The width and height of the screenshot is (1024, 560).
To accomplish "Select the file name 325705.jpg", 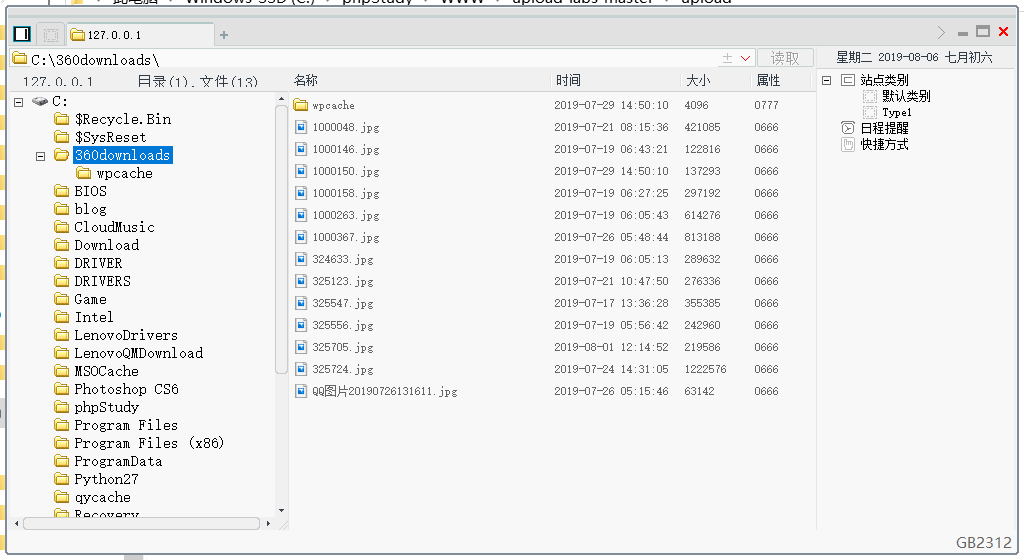I will point(343,347).
